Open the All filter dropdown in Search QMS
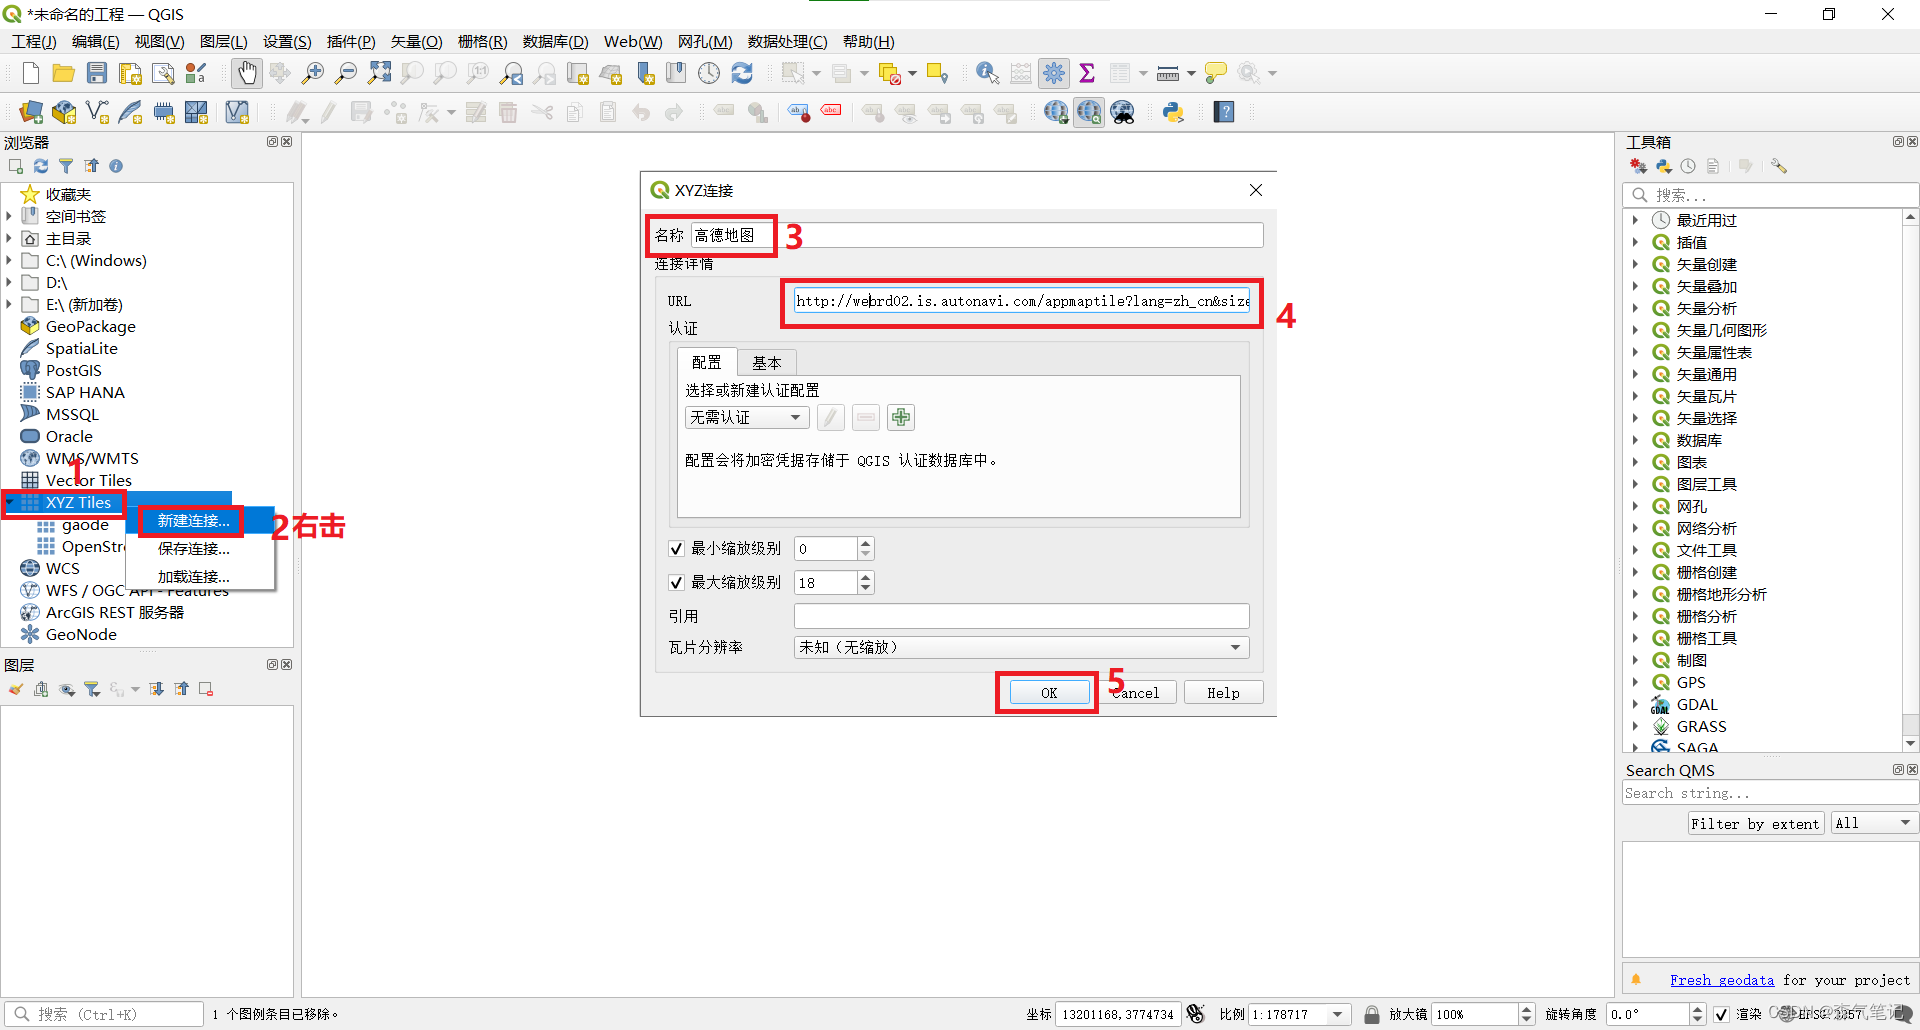 point(1874,823)
